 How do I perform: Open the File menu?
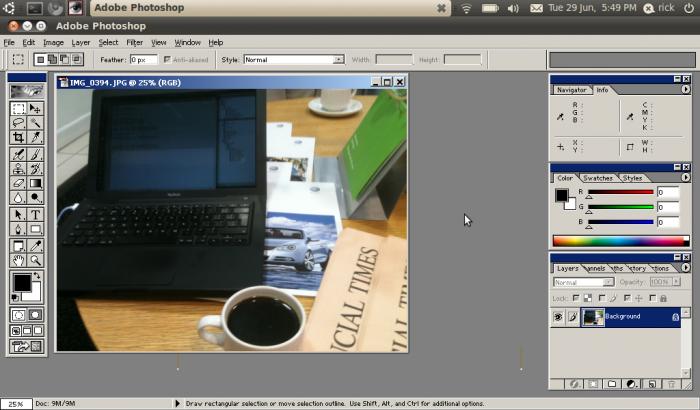(x=9, y=42)
